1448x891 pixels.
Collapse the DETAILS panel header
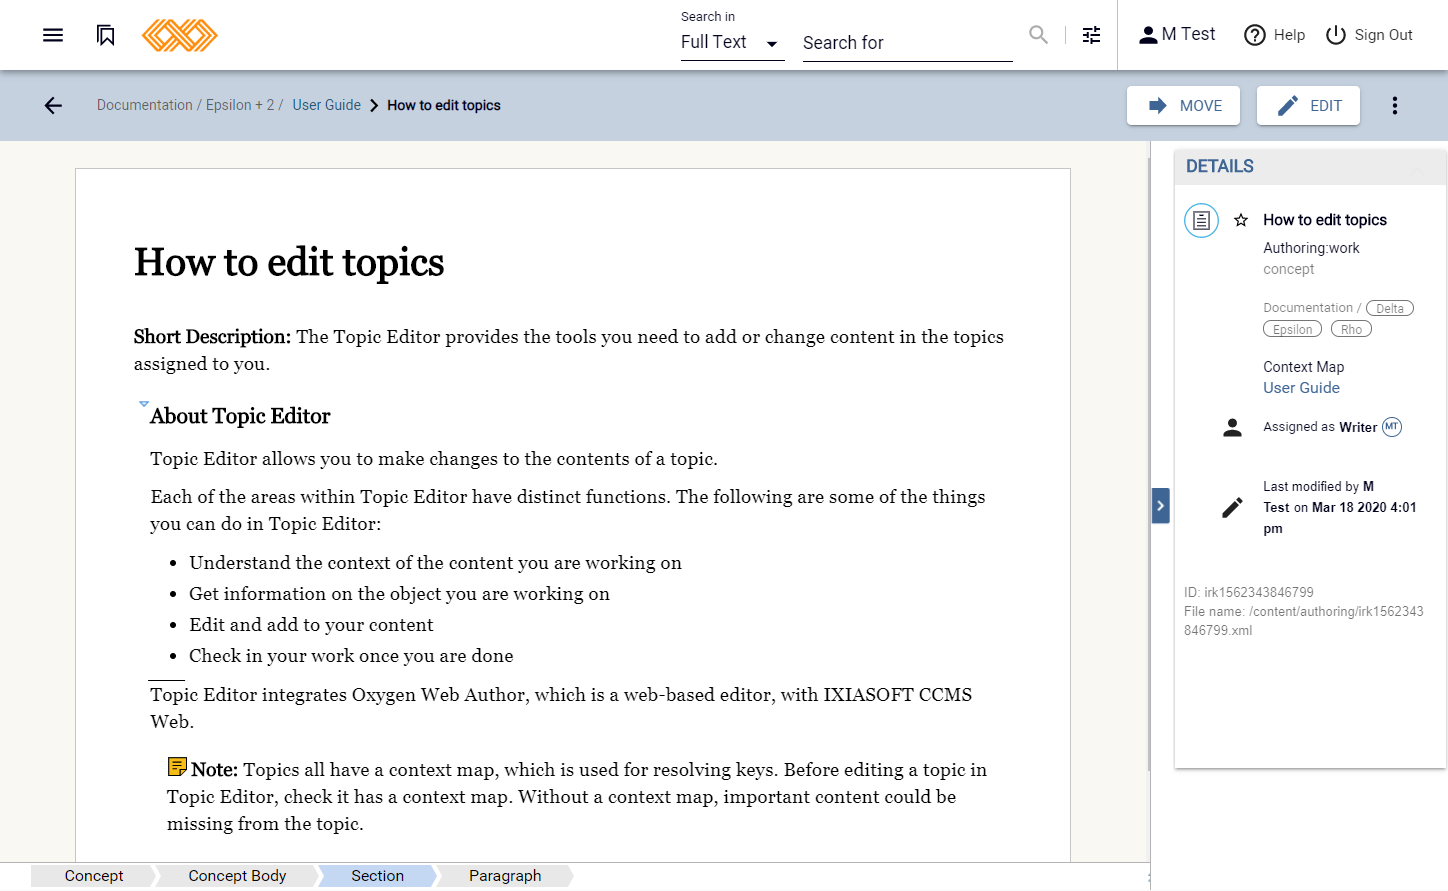click(x=1310, y=167)
